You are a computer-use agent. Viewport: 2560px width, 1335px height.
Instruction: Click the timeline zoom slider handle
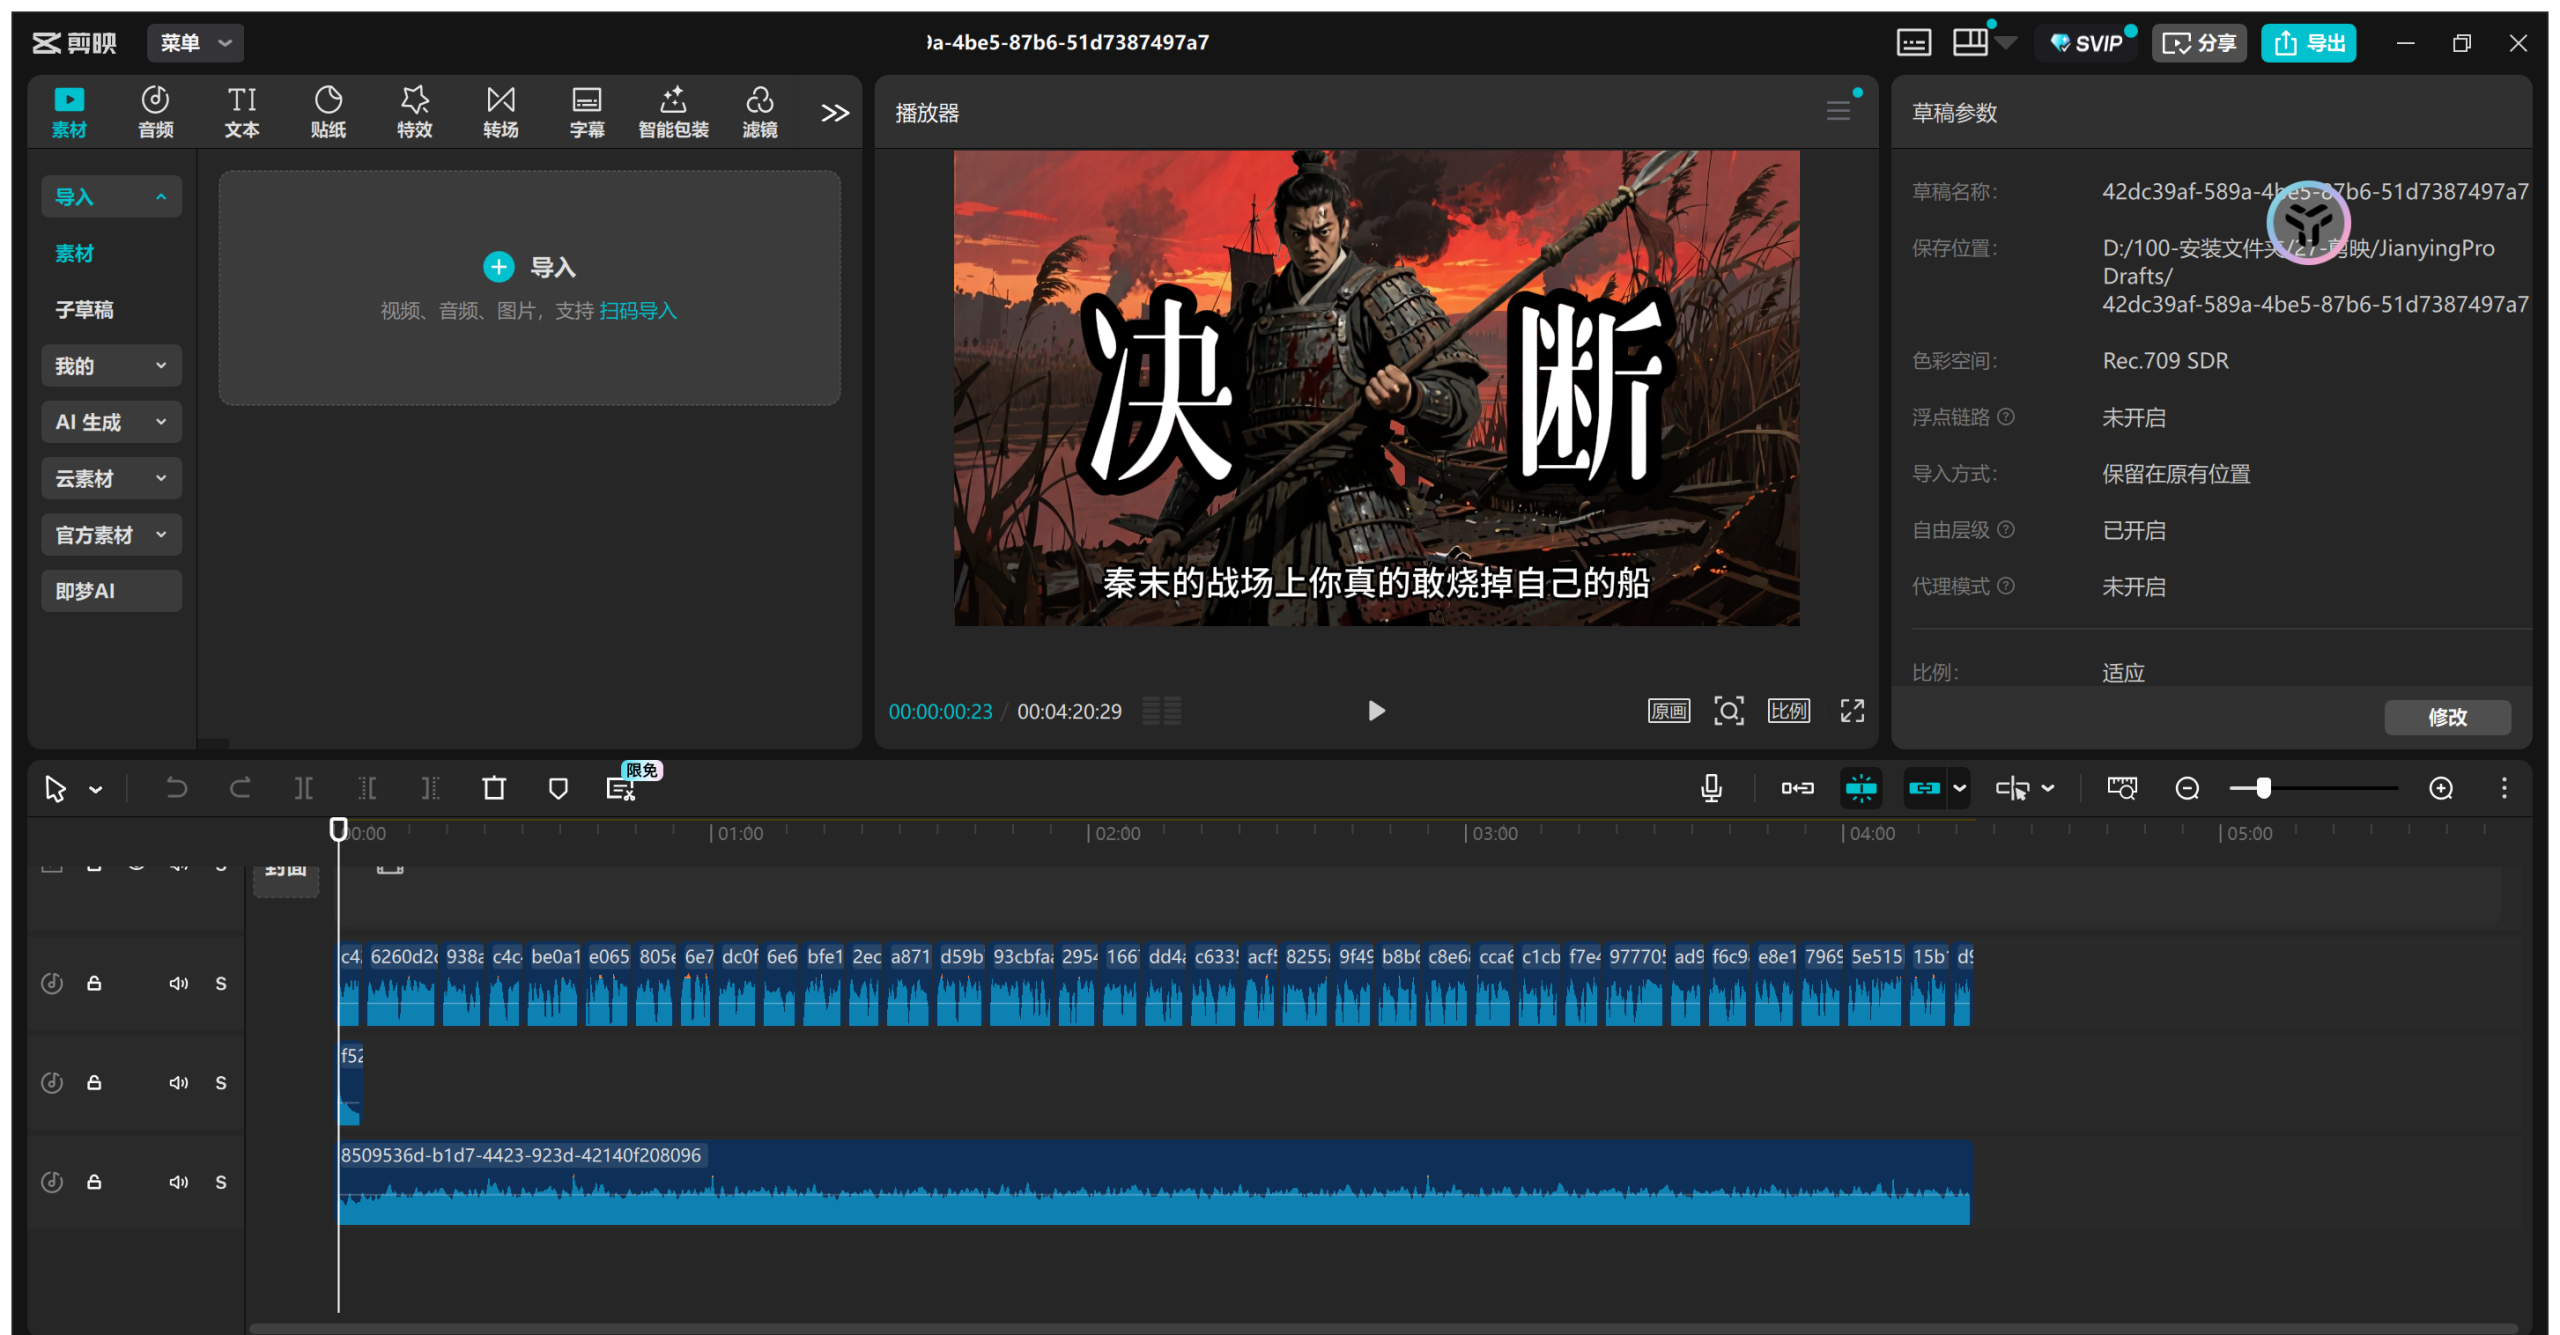(x=2263, y=788)
